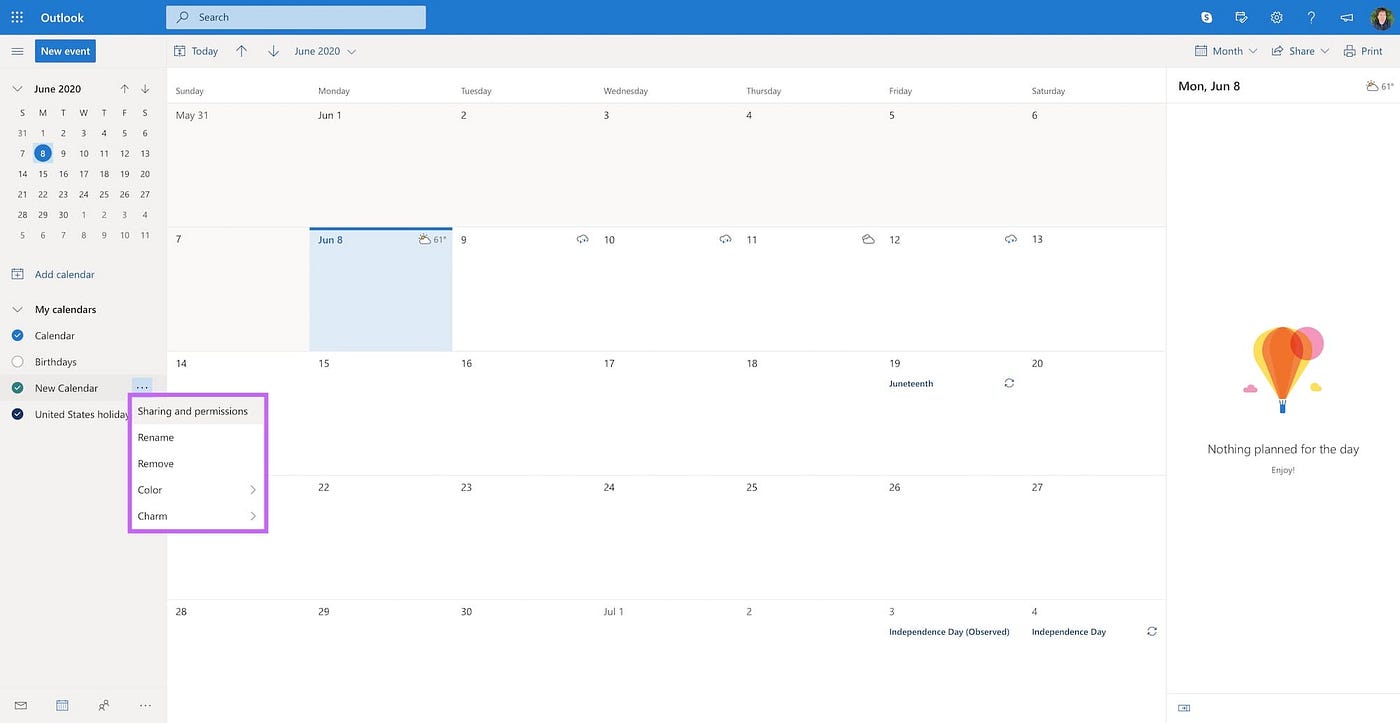The image size is (1400, 723).
Task: Expand the Charm submenu
Action: [x=198, y=516]
